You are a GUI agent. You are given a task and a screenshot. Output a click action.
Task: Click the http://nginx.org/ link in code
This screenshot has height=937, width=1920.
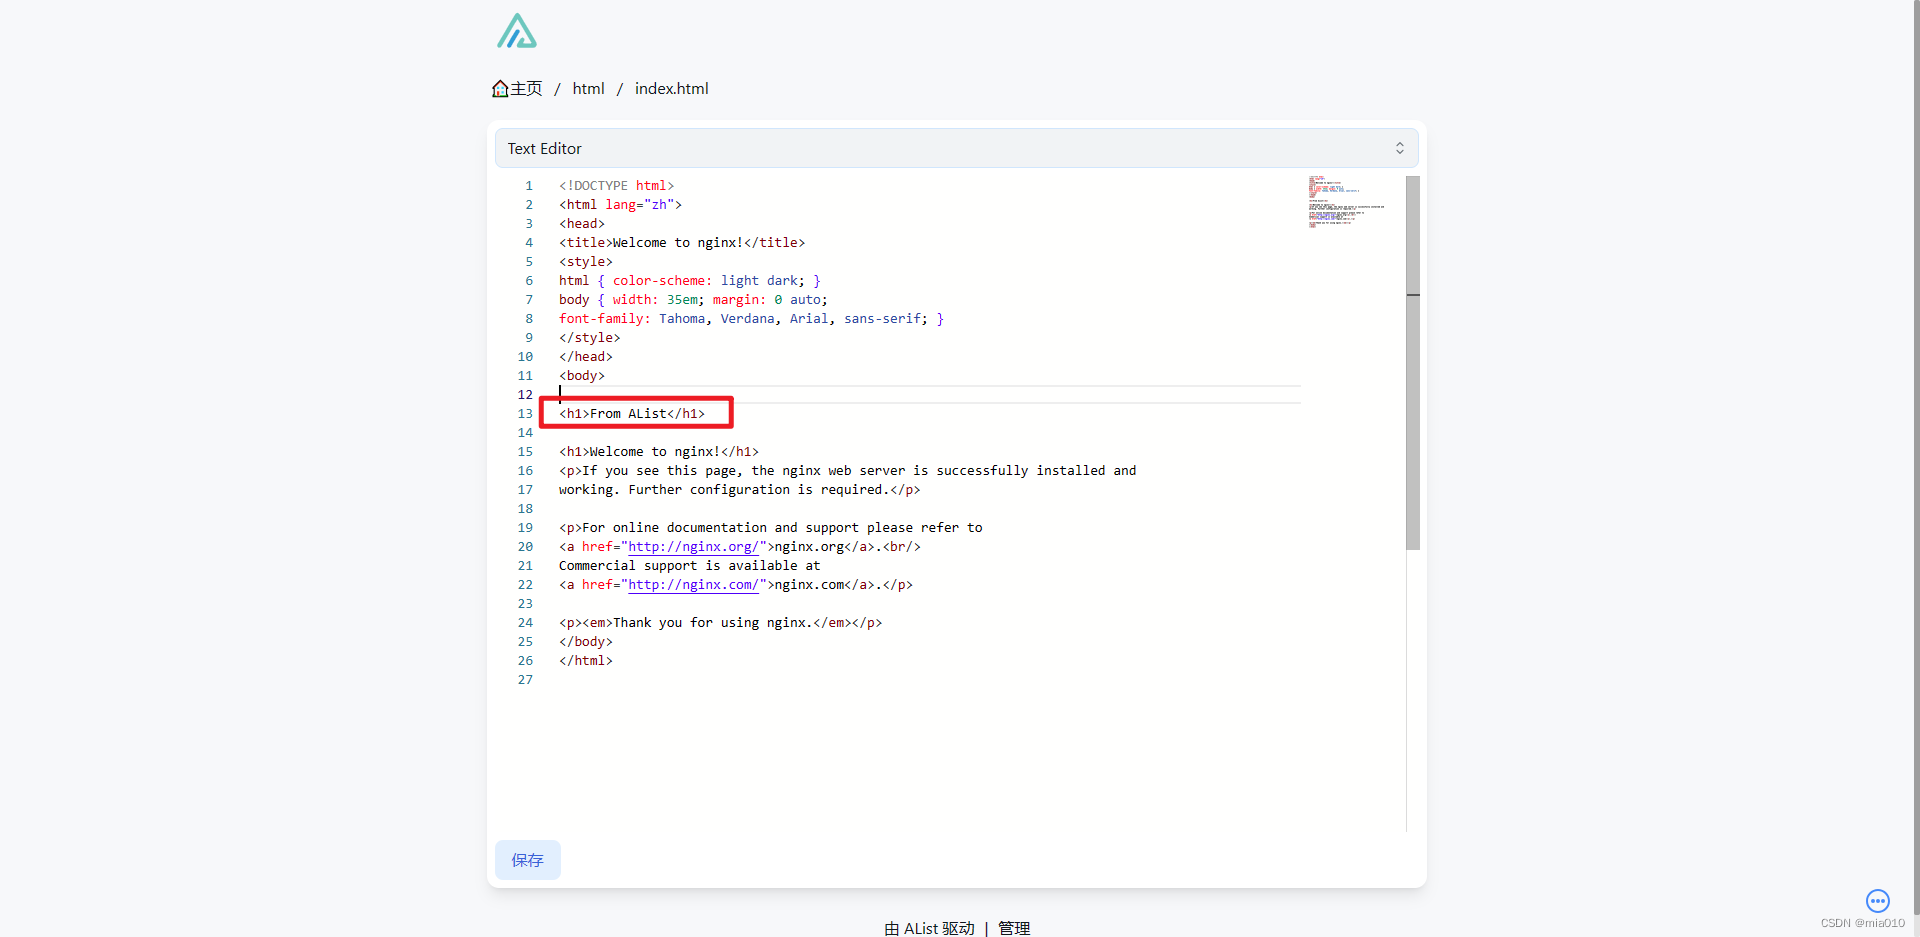[x=693, y=547]
